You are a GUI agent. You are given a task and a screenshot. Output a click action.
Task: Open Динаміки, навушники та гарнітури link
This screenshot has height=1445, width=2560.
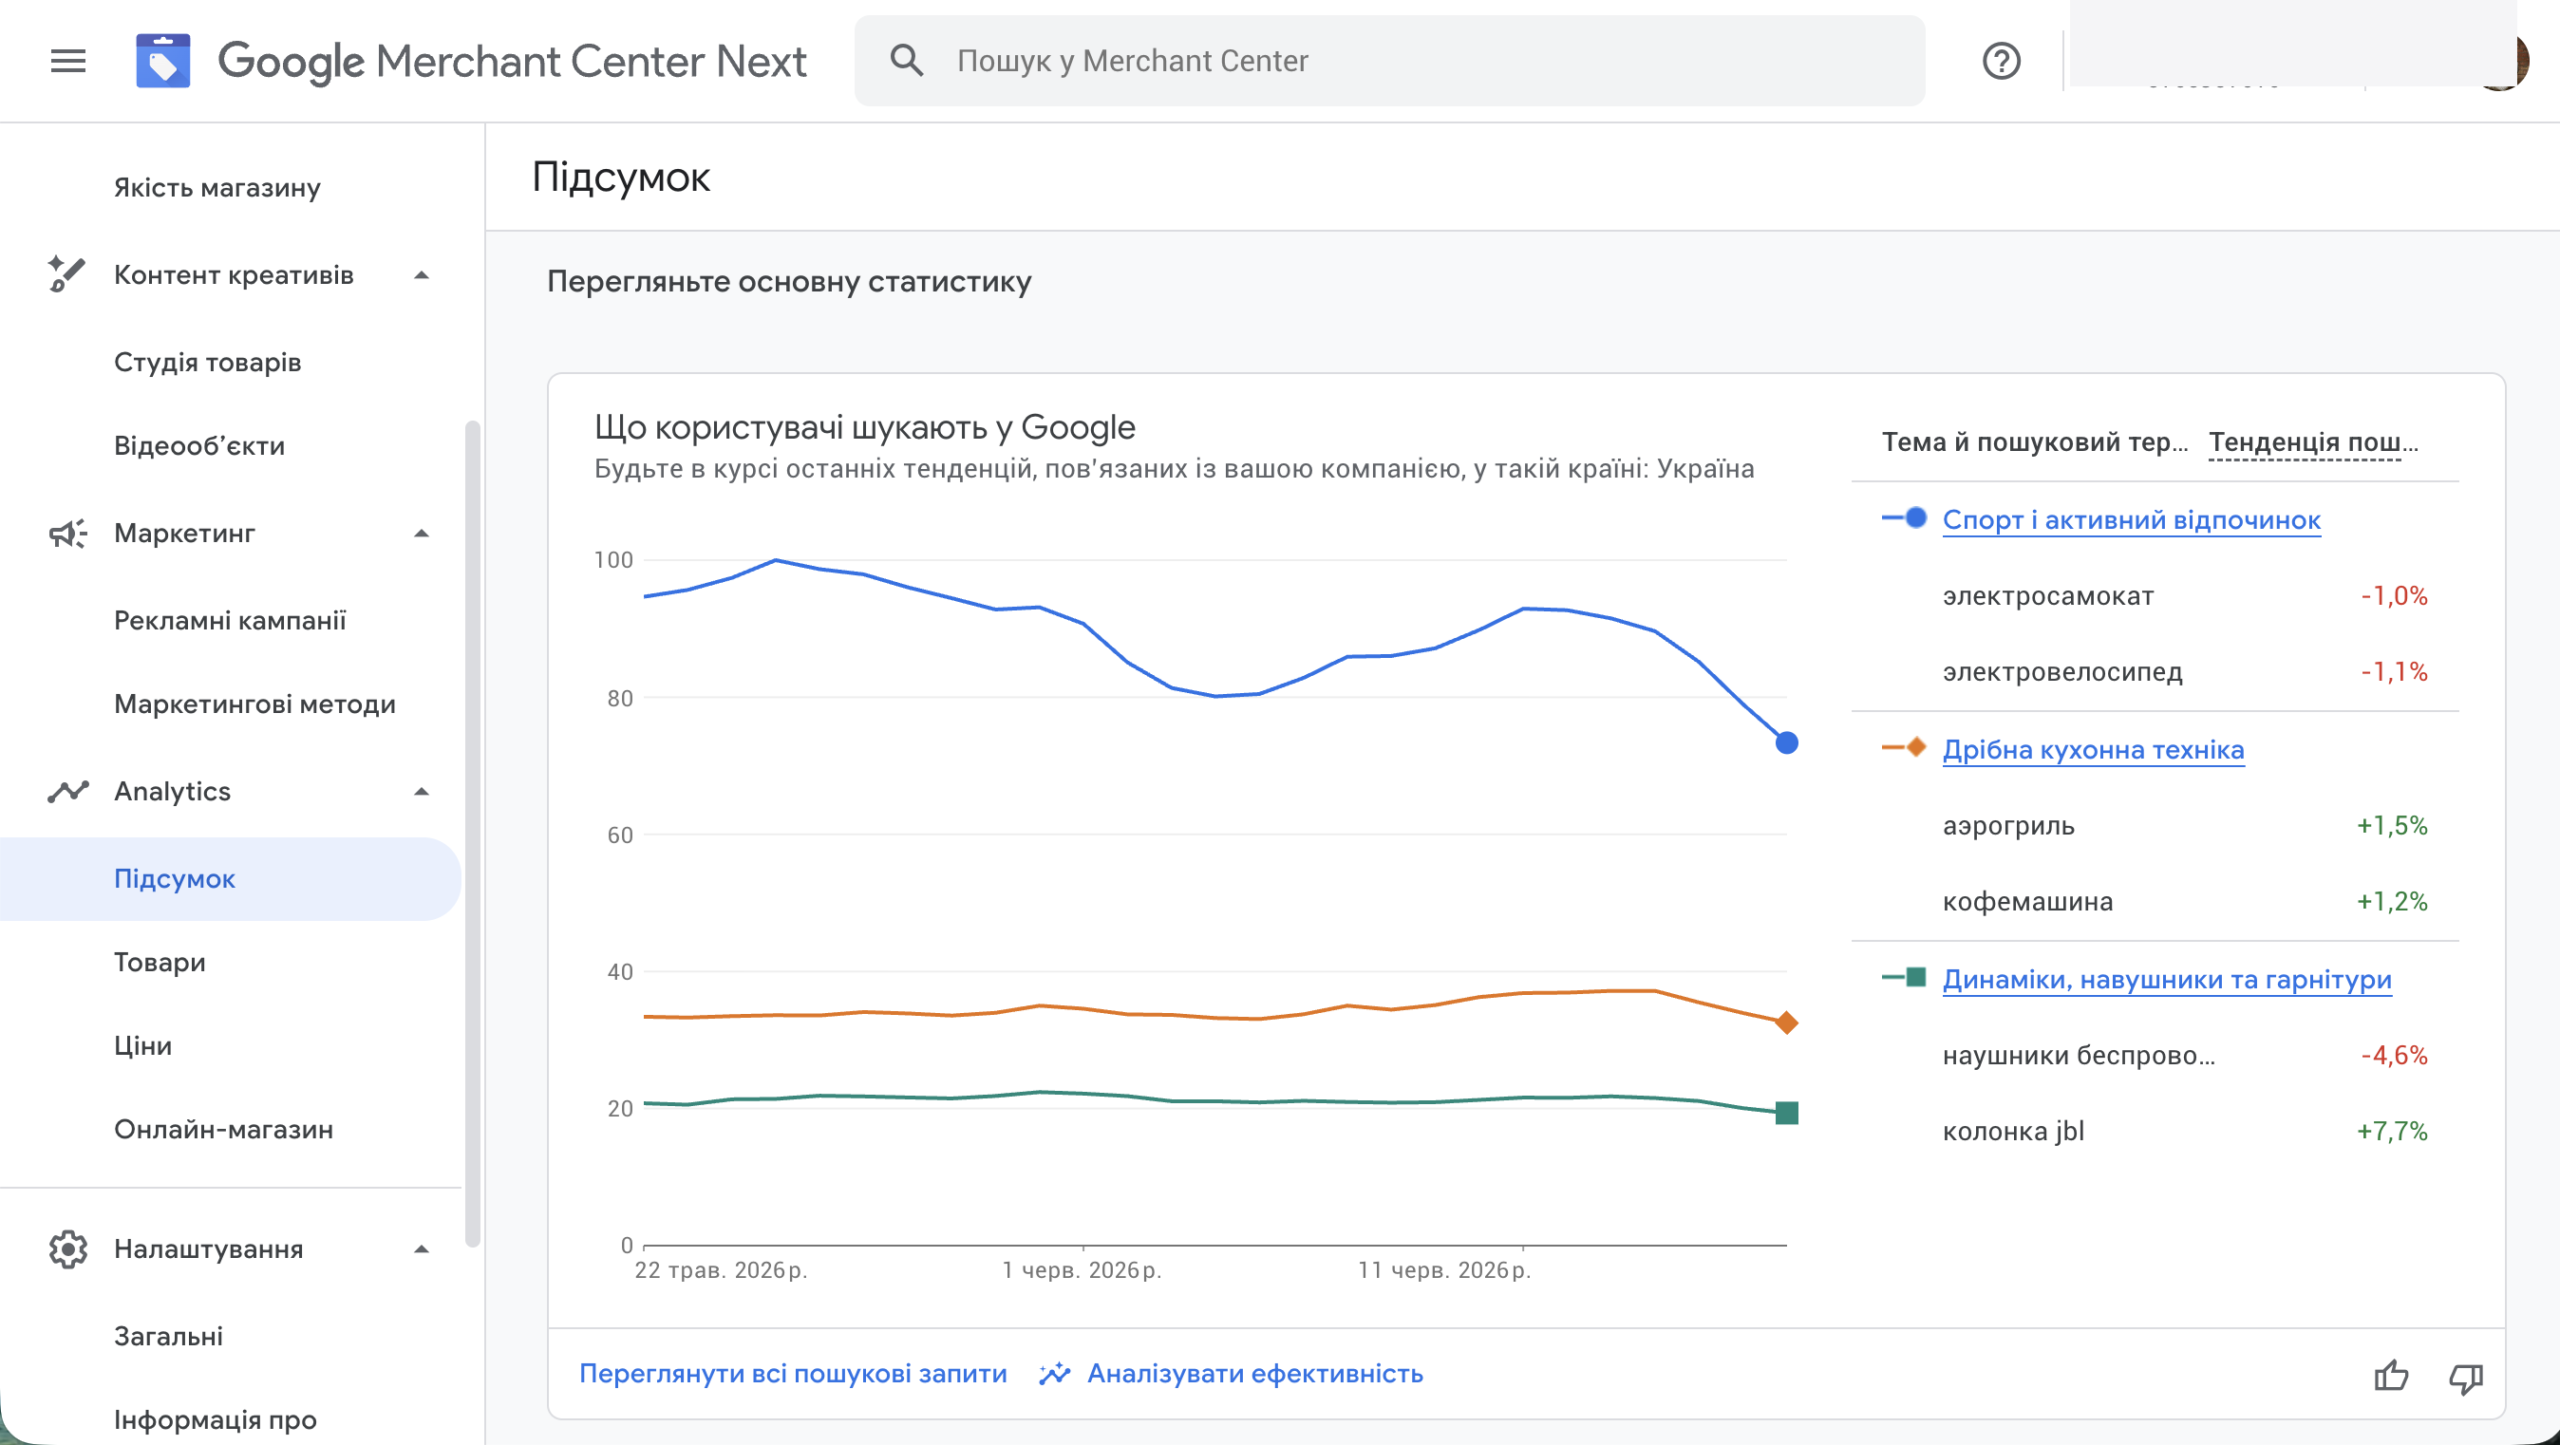pos(2167,979)
